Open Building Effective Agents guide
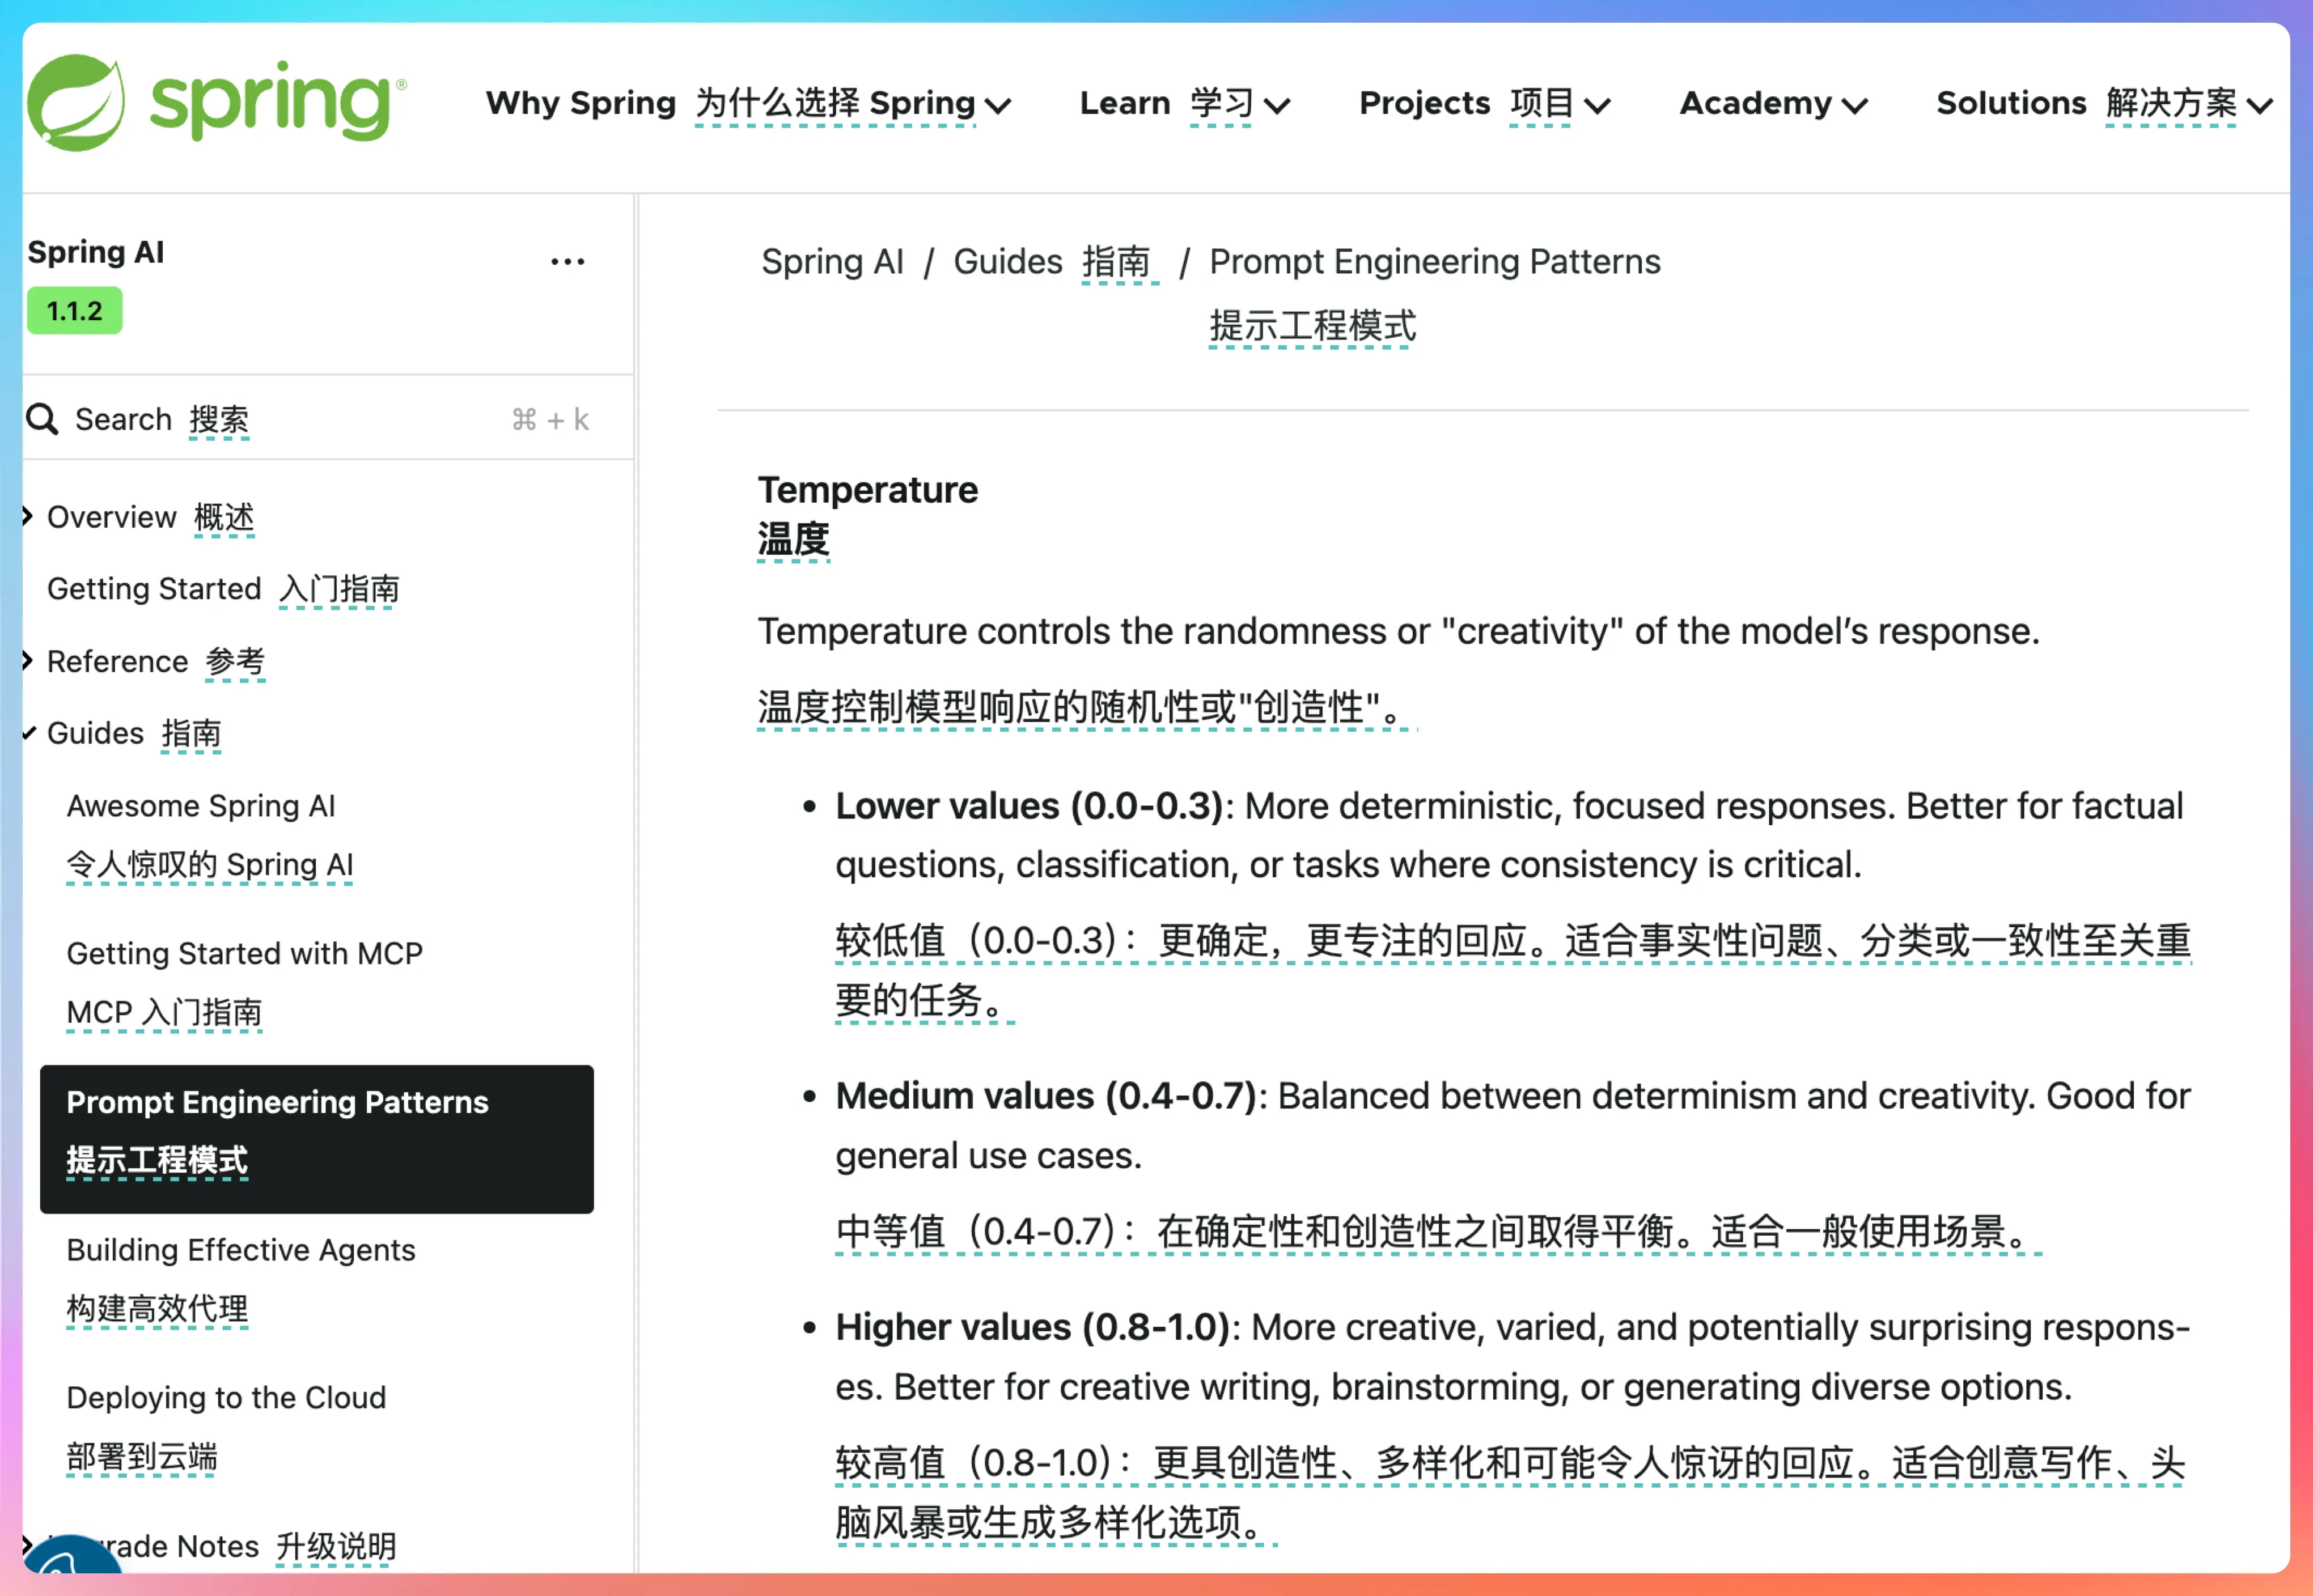 [240, 1250]
